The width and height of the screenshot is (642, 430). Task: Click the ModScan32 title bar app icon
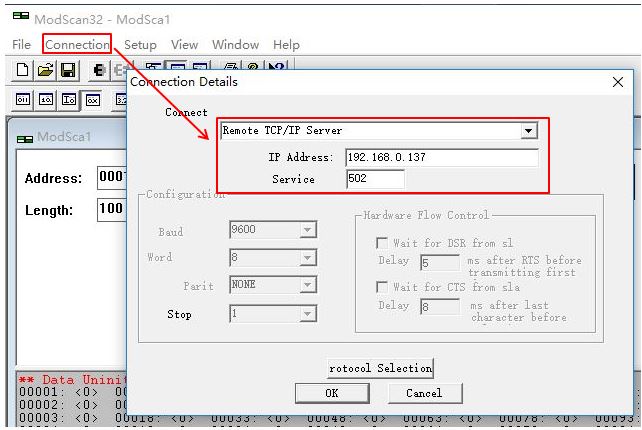point(21,16)
